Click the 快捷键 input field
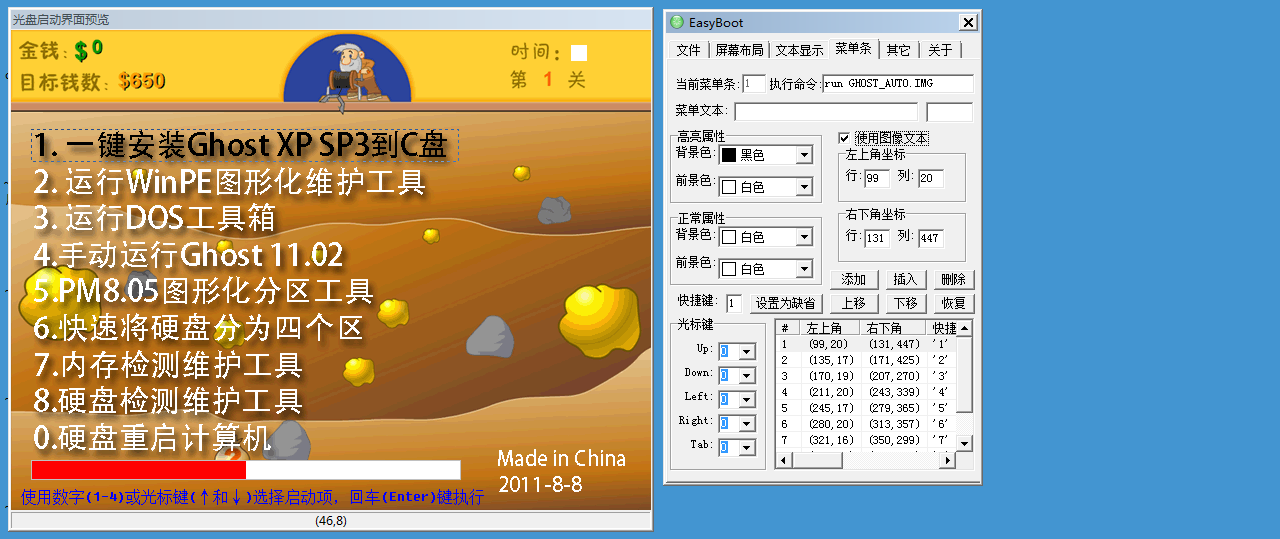1280x539 pixels. pos(734,303)
